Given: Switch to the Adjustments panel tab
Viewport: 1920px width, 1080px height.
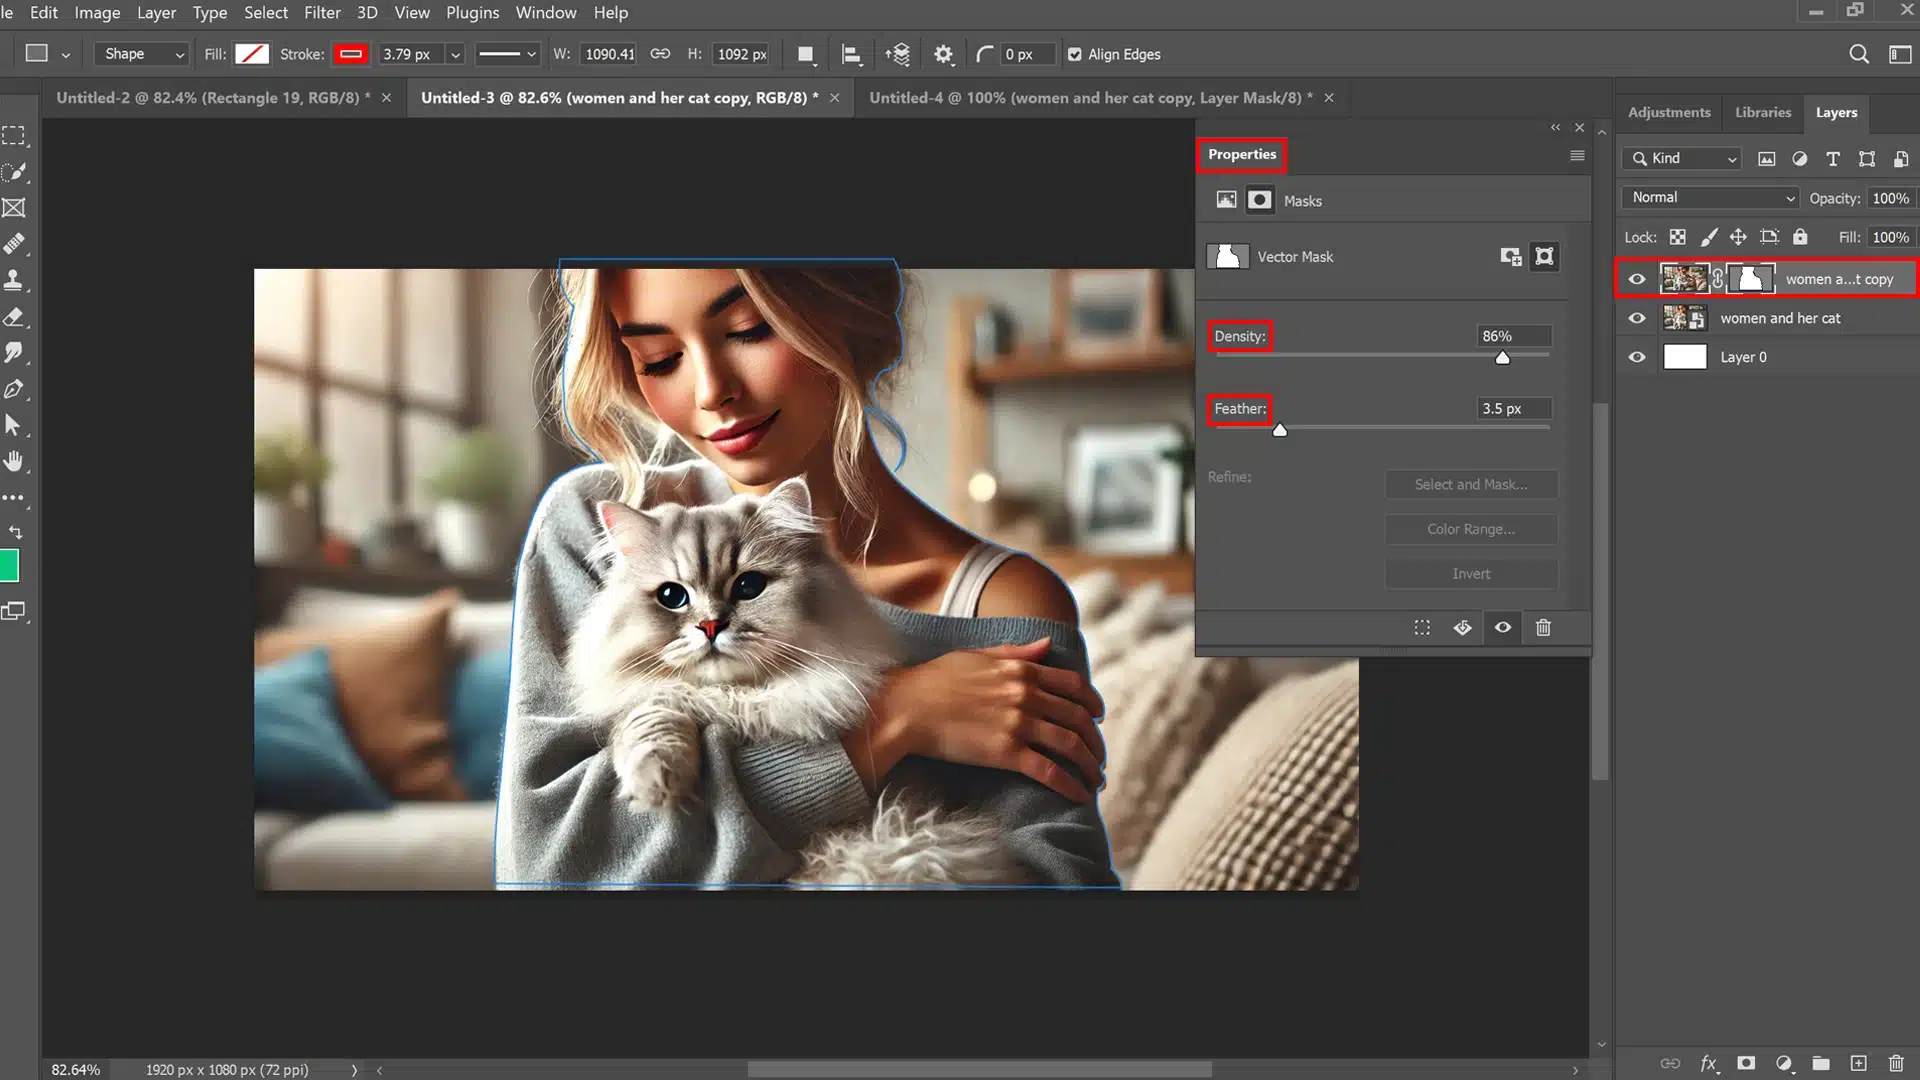Looking at the screenshot, I should 1669,112.
